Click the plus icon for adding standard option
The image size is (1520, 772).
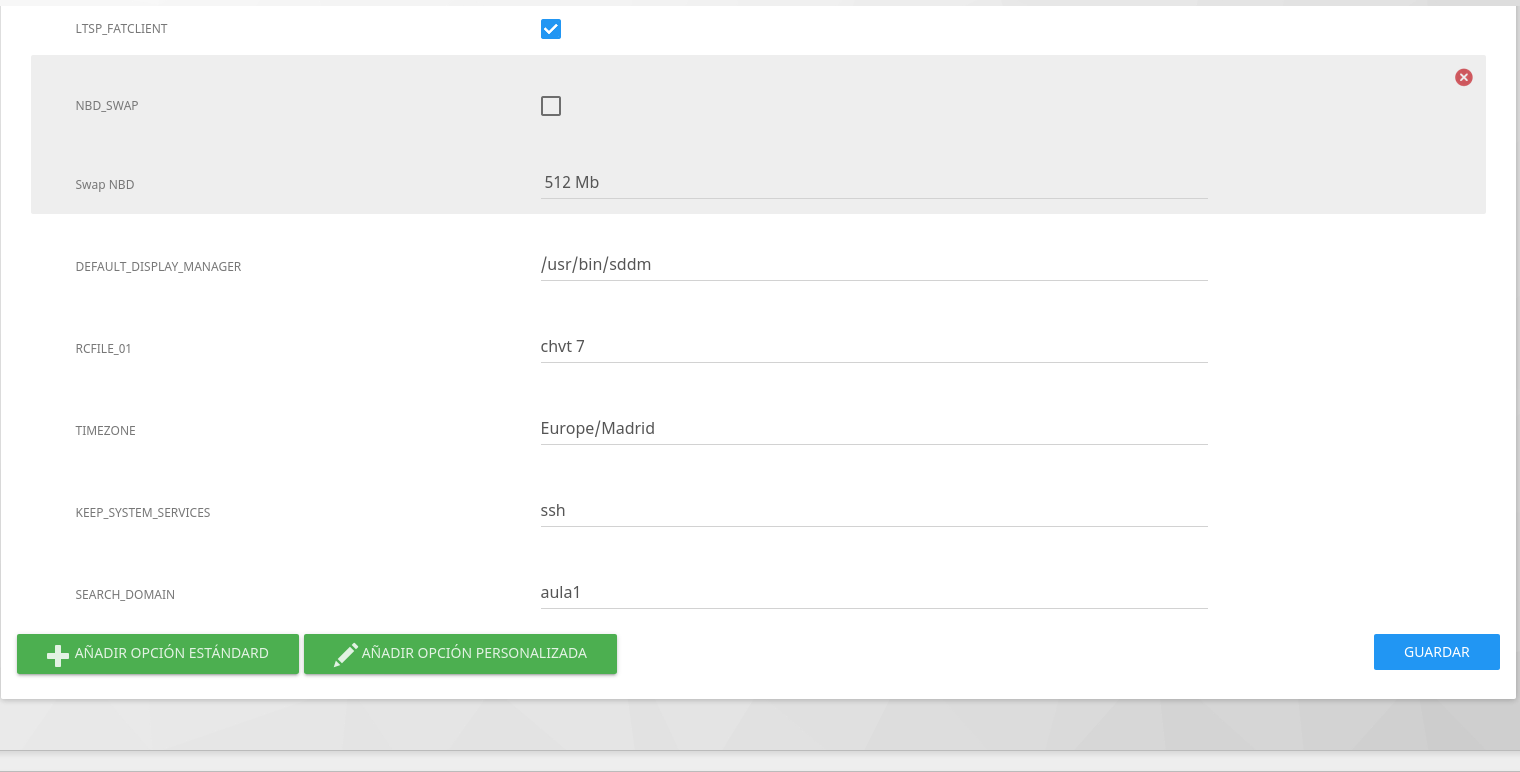pos(58,654)
